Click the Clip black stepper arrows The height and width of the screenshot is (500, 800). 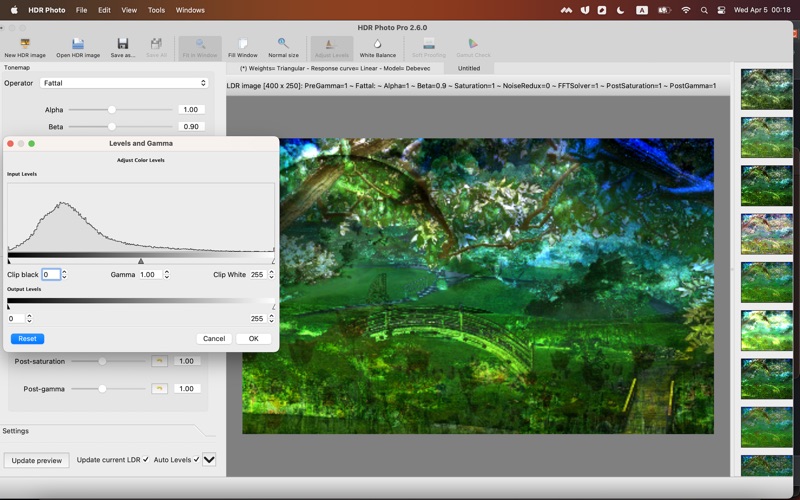click(x=64, y=274)
